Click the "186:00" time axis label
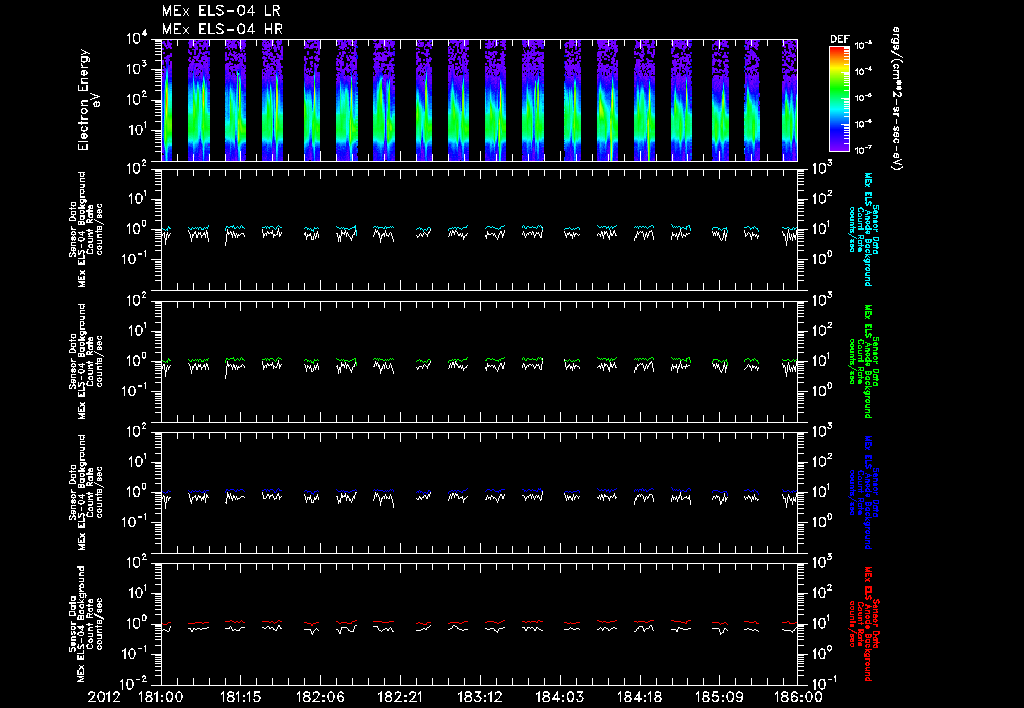 [x=798, y=697]
